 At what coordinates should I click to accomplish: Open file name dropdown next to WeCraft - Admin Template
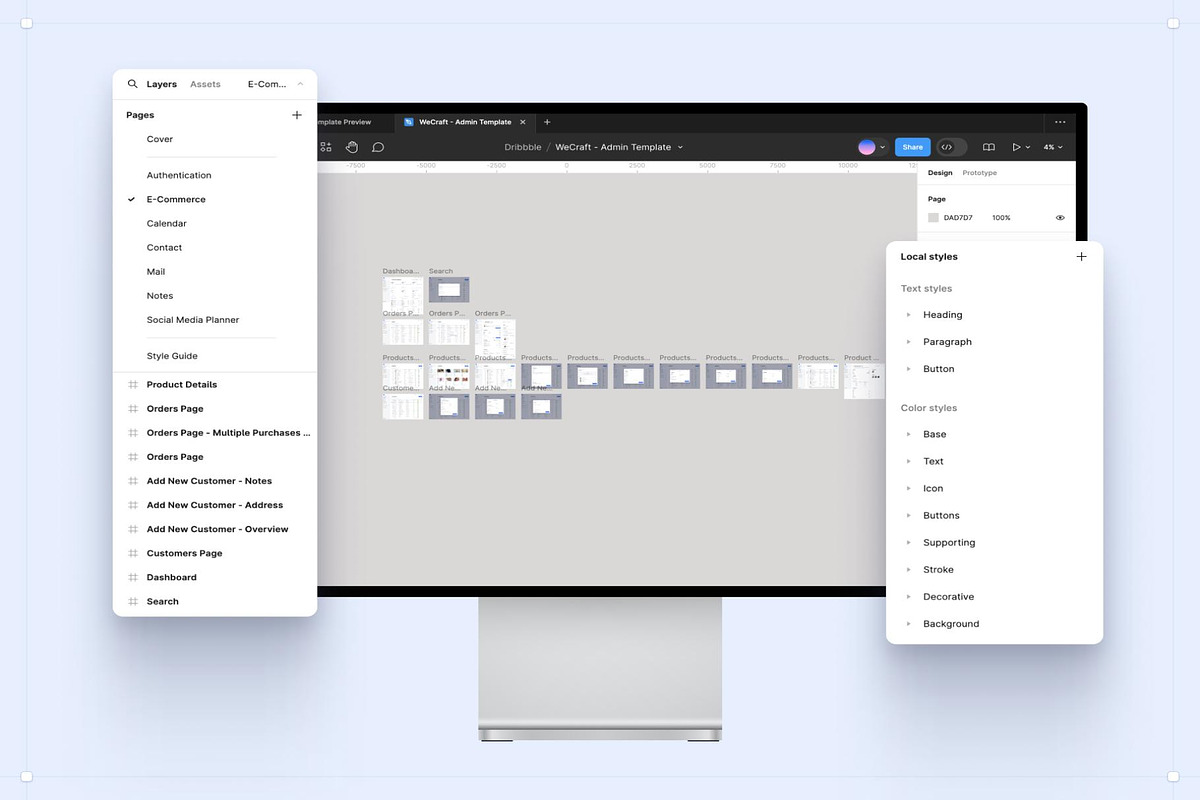(681, 147)
